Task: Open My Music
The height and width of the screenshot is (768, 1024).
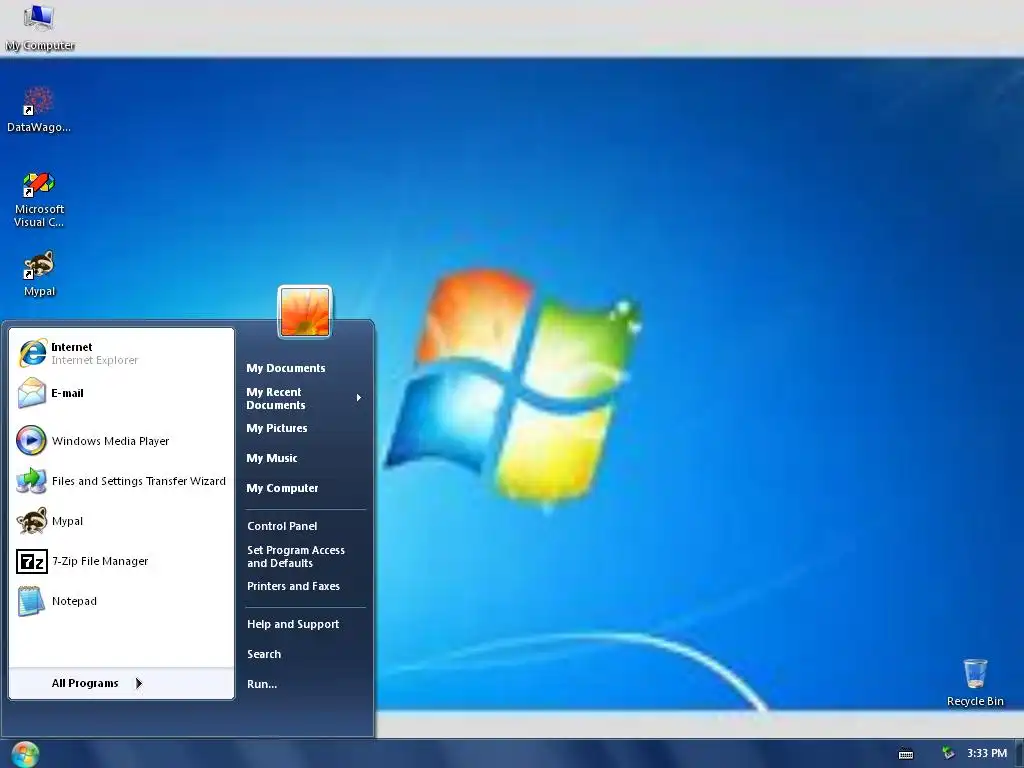Action: click(x=304, y=458)
